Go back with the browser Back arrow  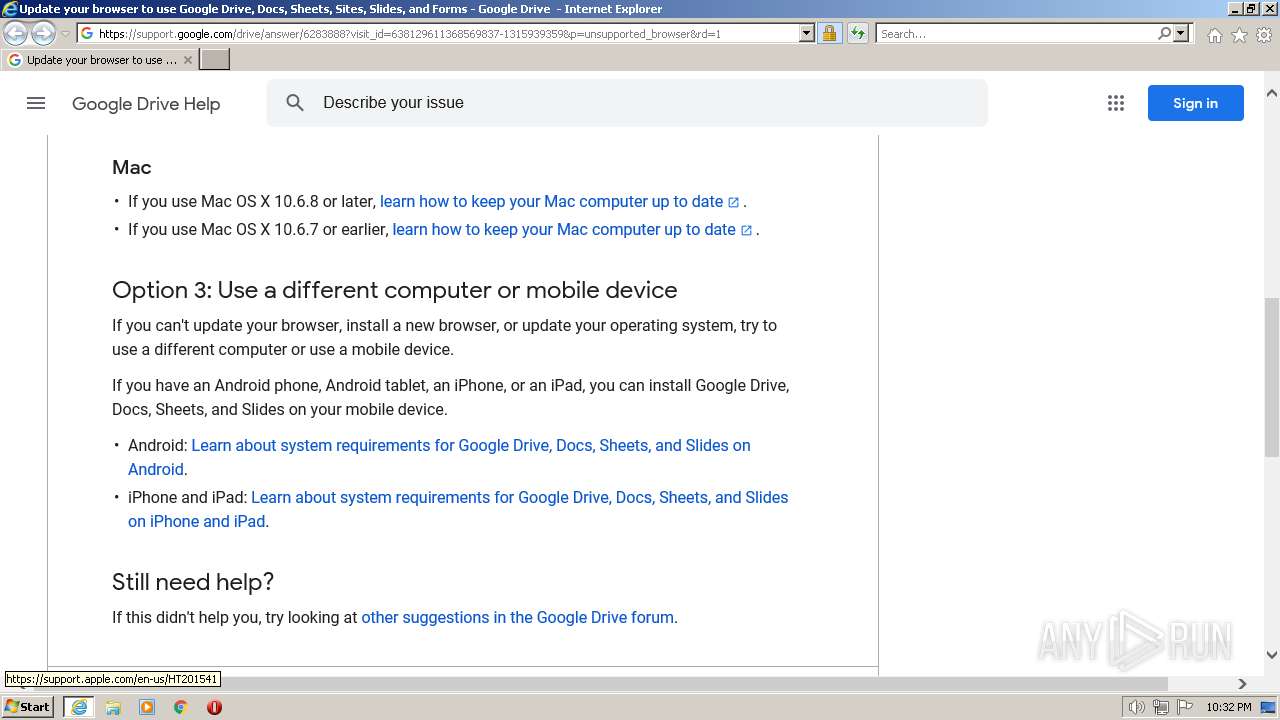tap(16, 34)
